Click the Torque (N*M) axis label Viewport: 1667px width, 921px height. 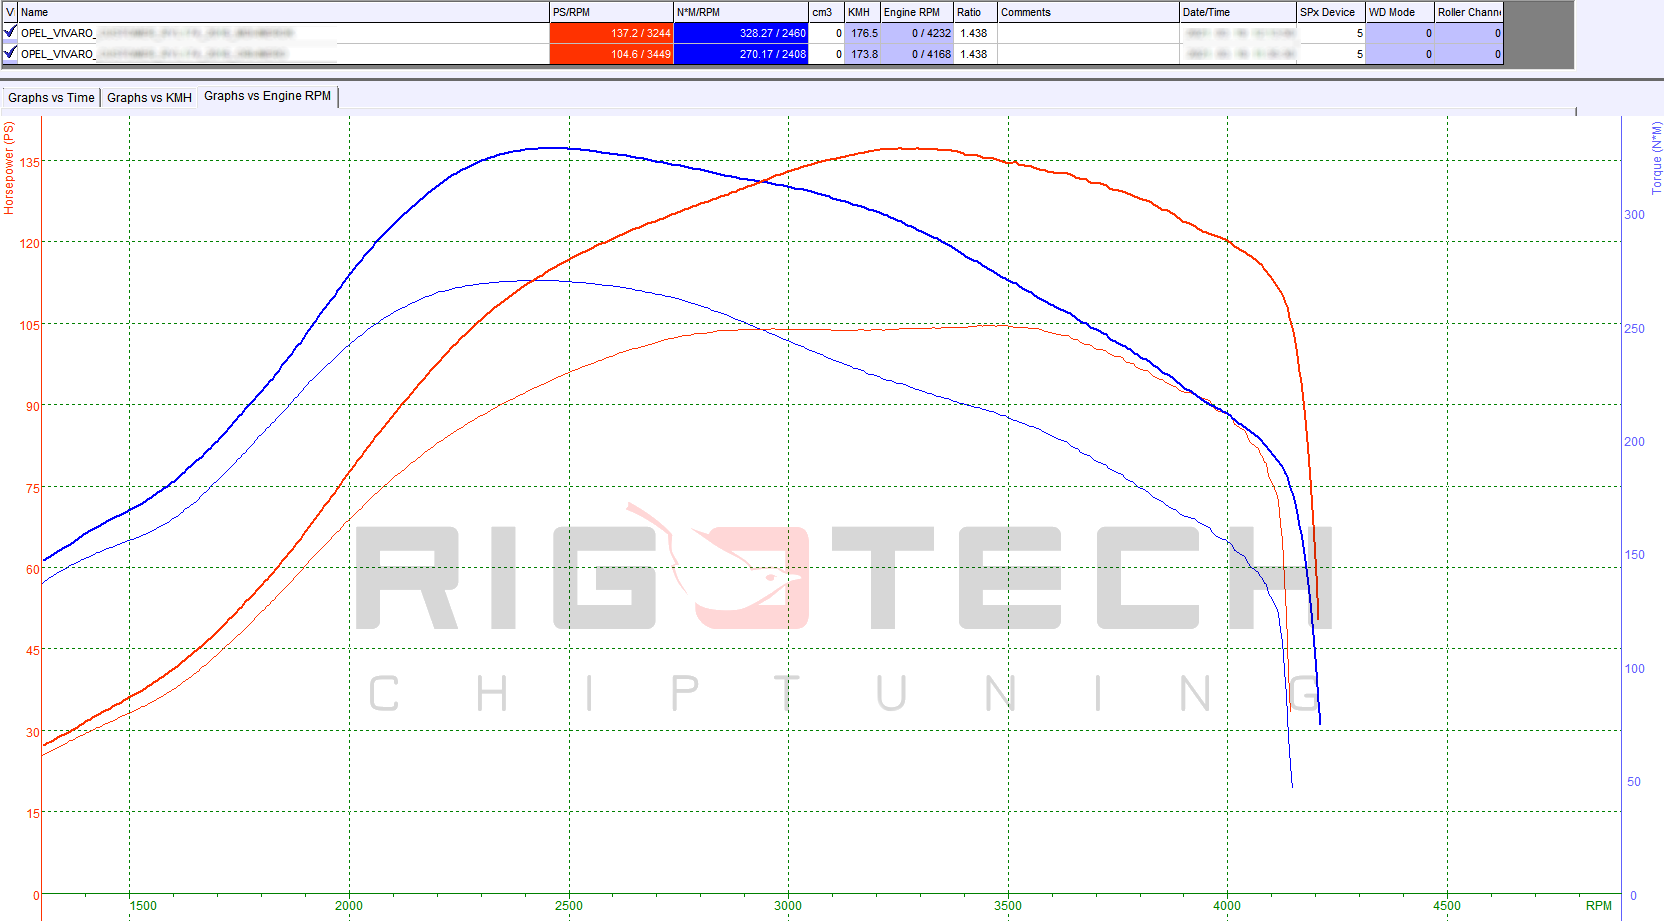(1657, 157)
